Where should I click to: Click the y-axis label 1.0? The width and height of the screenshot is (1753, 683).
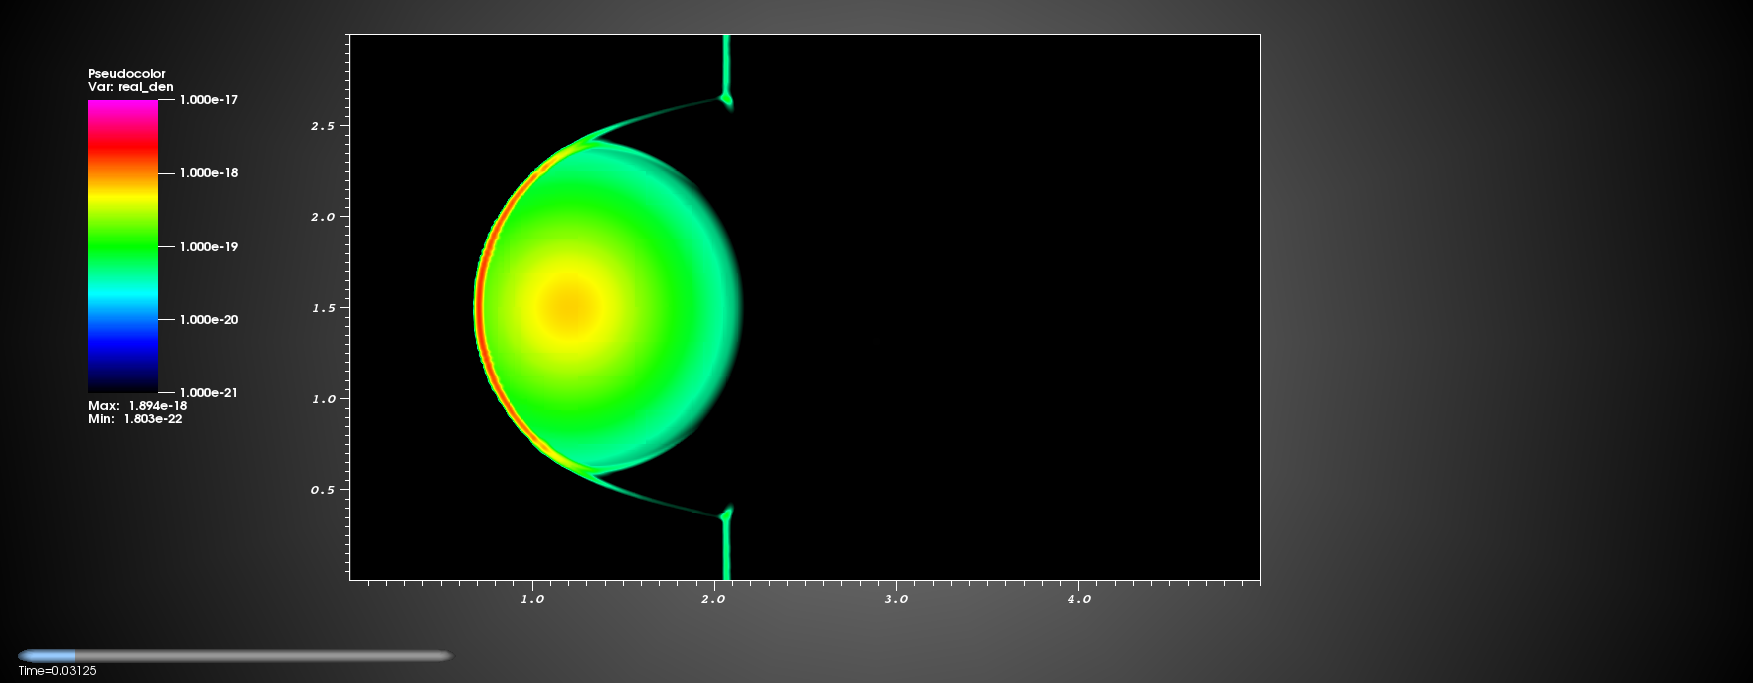(323, 399)
